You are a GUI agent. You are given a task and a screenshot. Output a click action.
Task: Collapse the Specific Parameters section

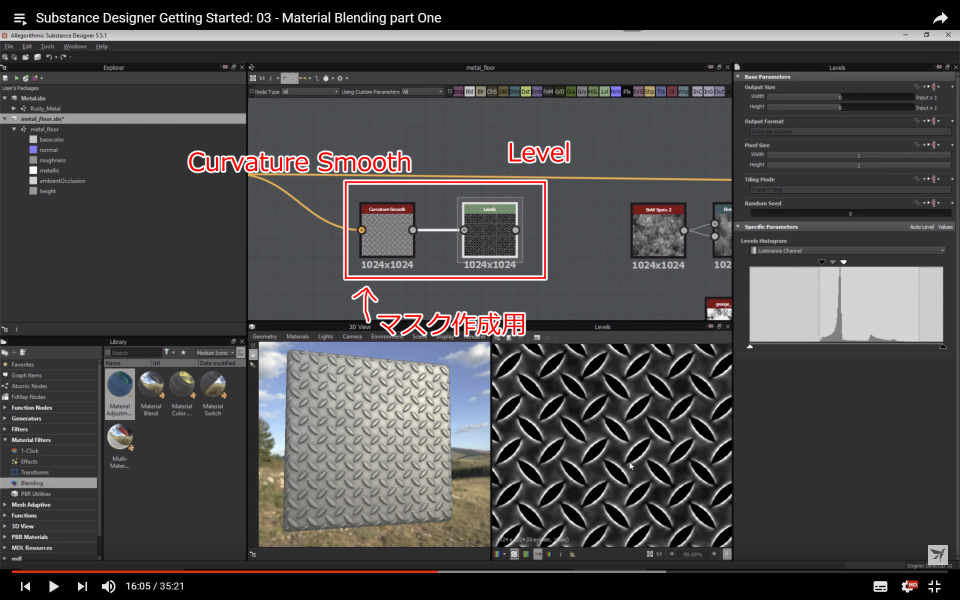coord(738,227)
